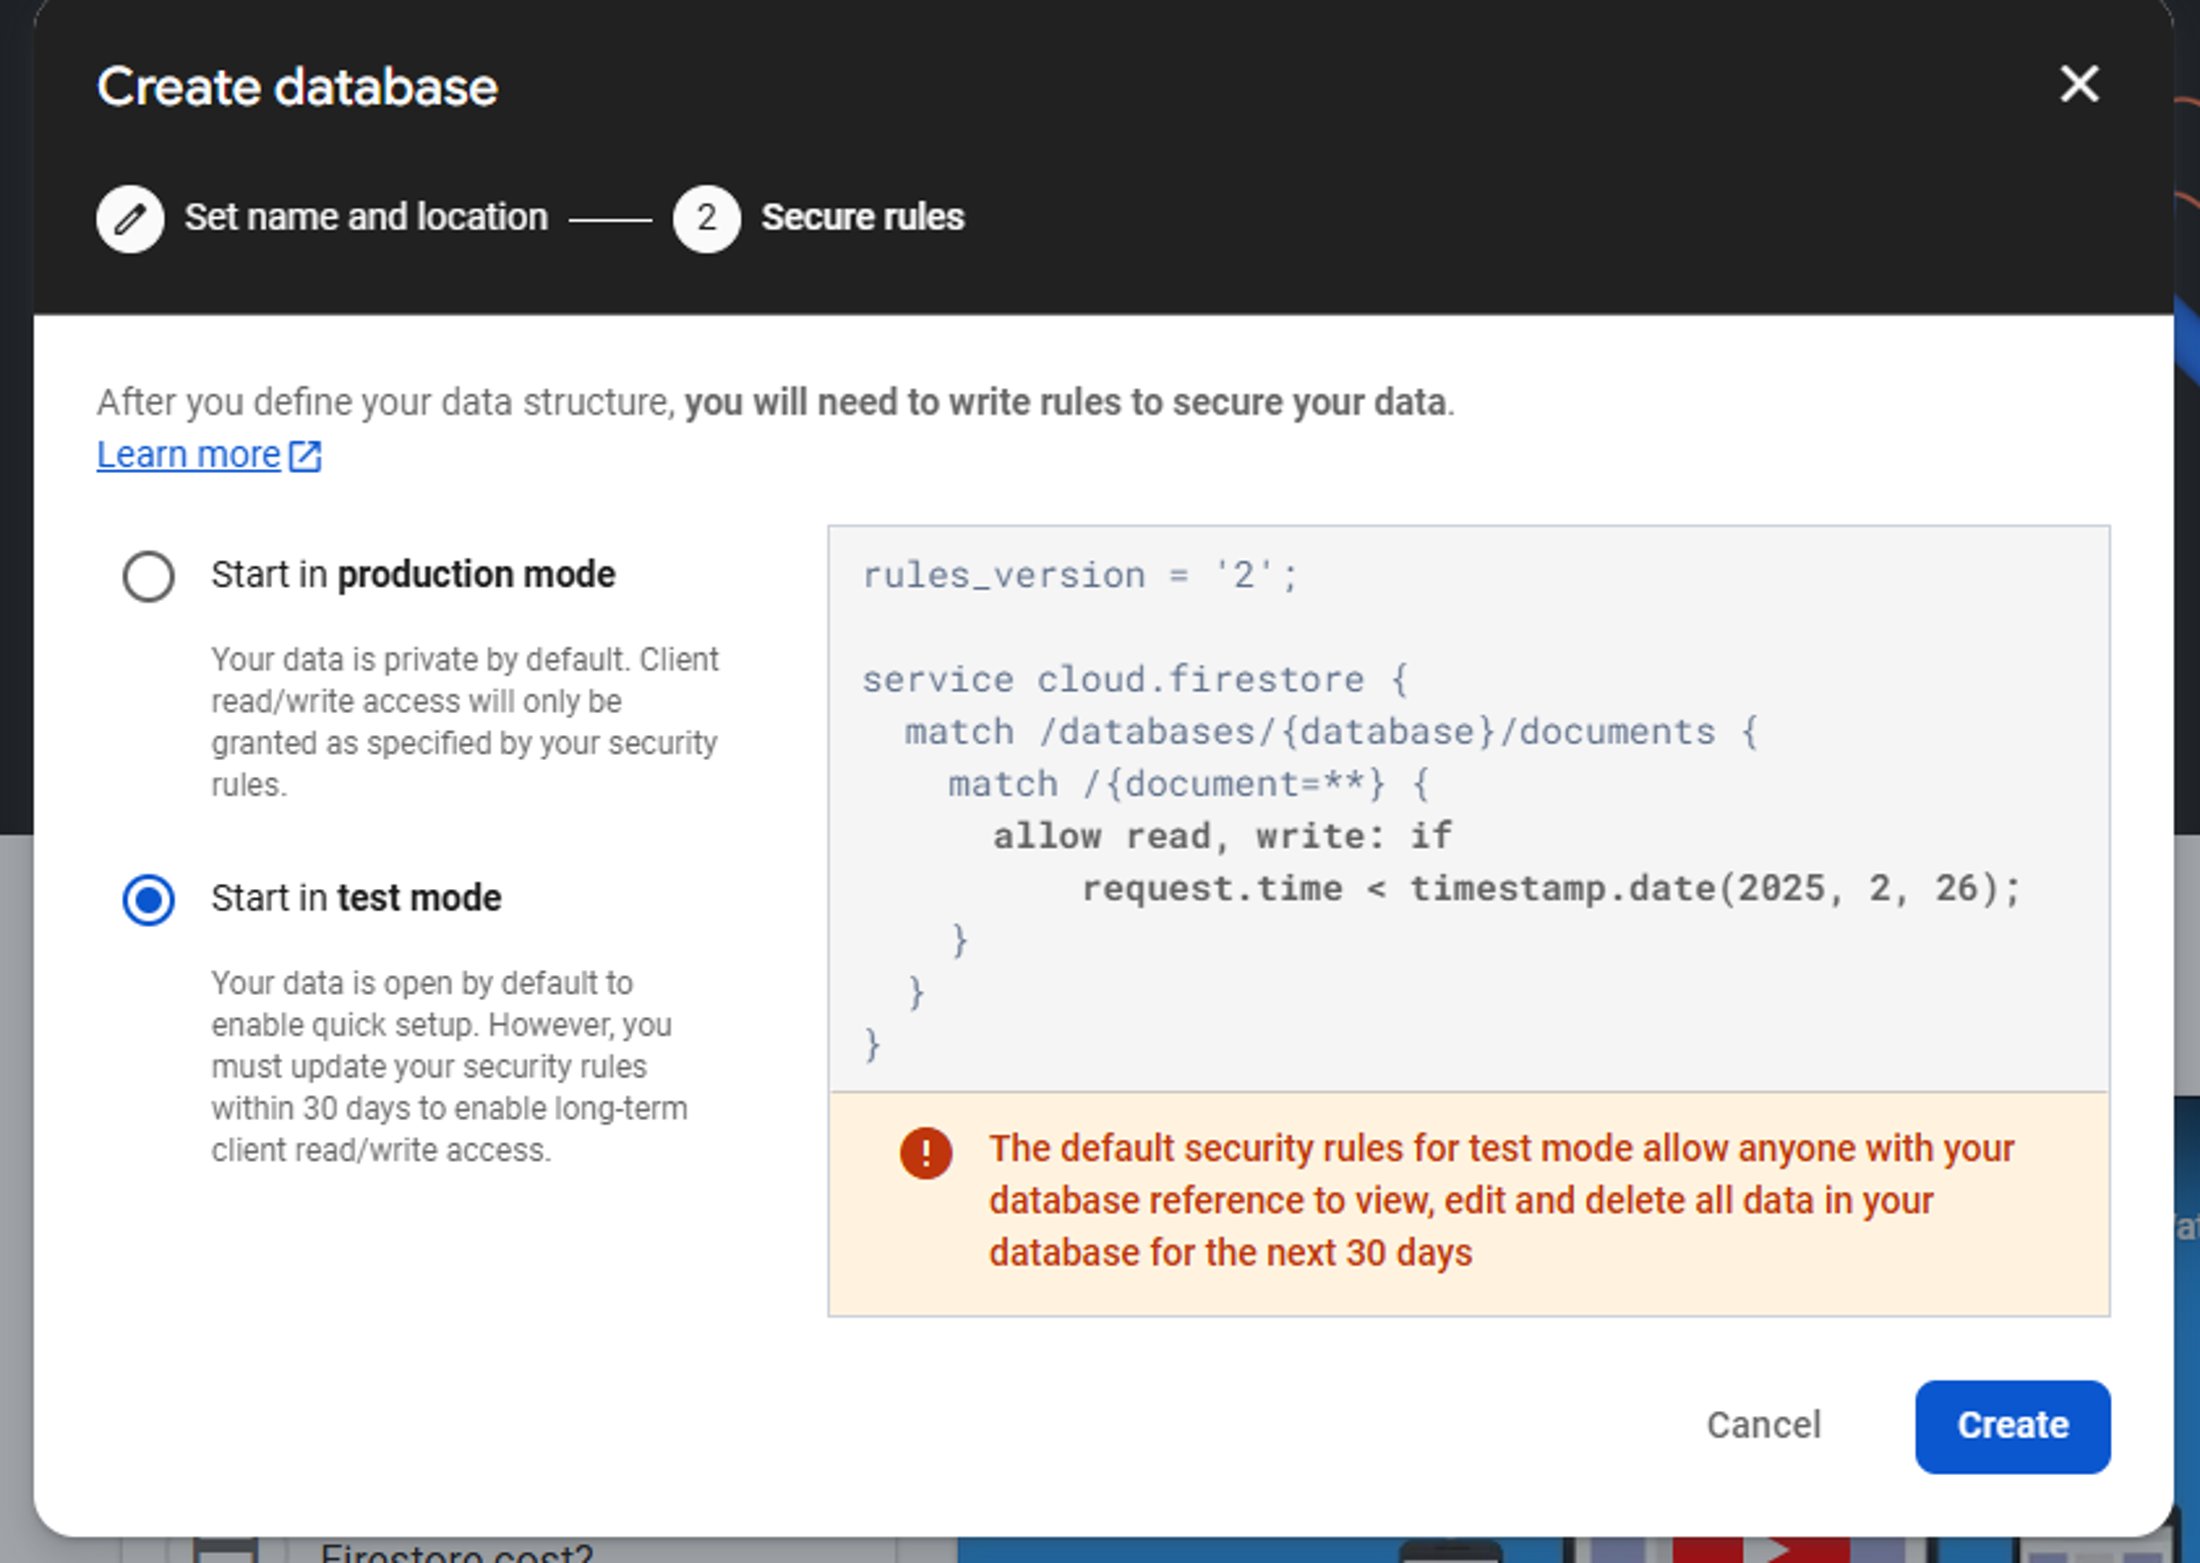
Task: Open the Learn more link
Action: coord(188,454)
